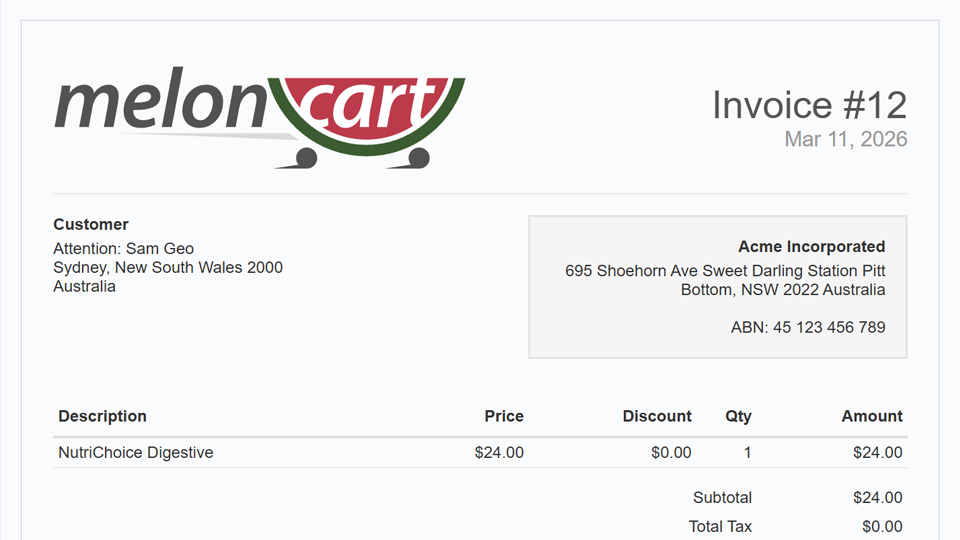
Task: Click the ABN: 45 123 456 789 text
Action: pos(808,327)
